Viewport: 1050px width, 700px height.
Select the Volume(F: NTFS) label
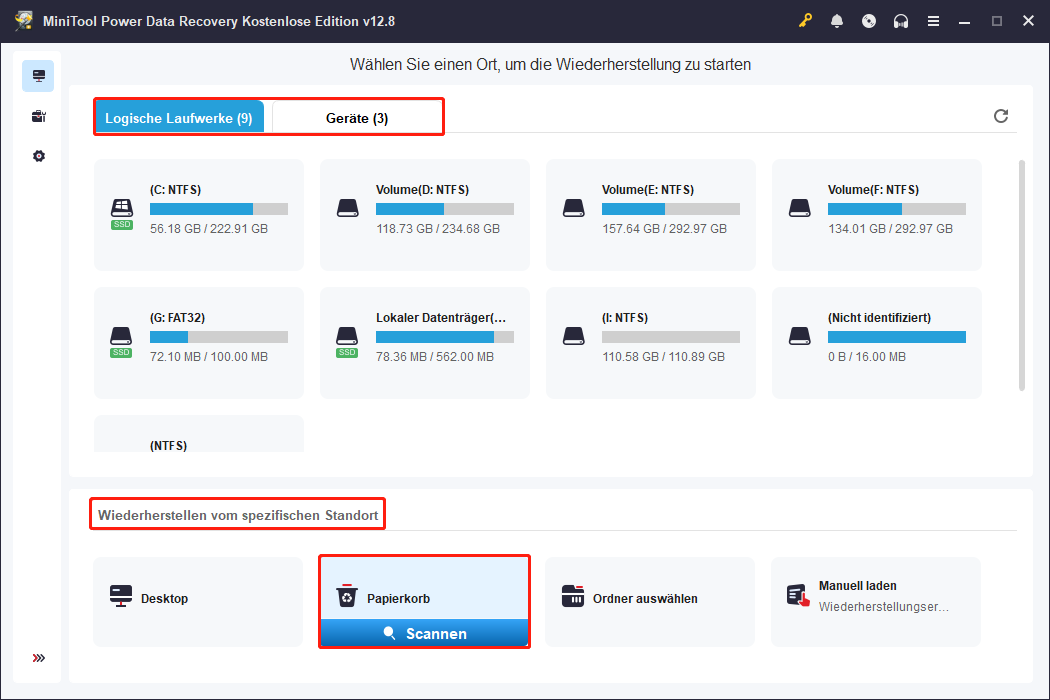pos(873,190)
